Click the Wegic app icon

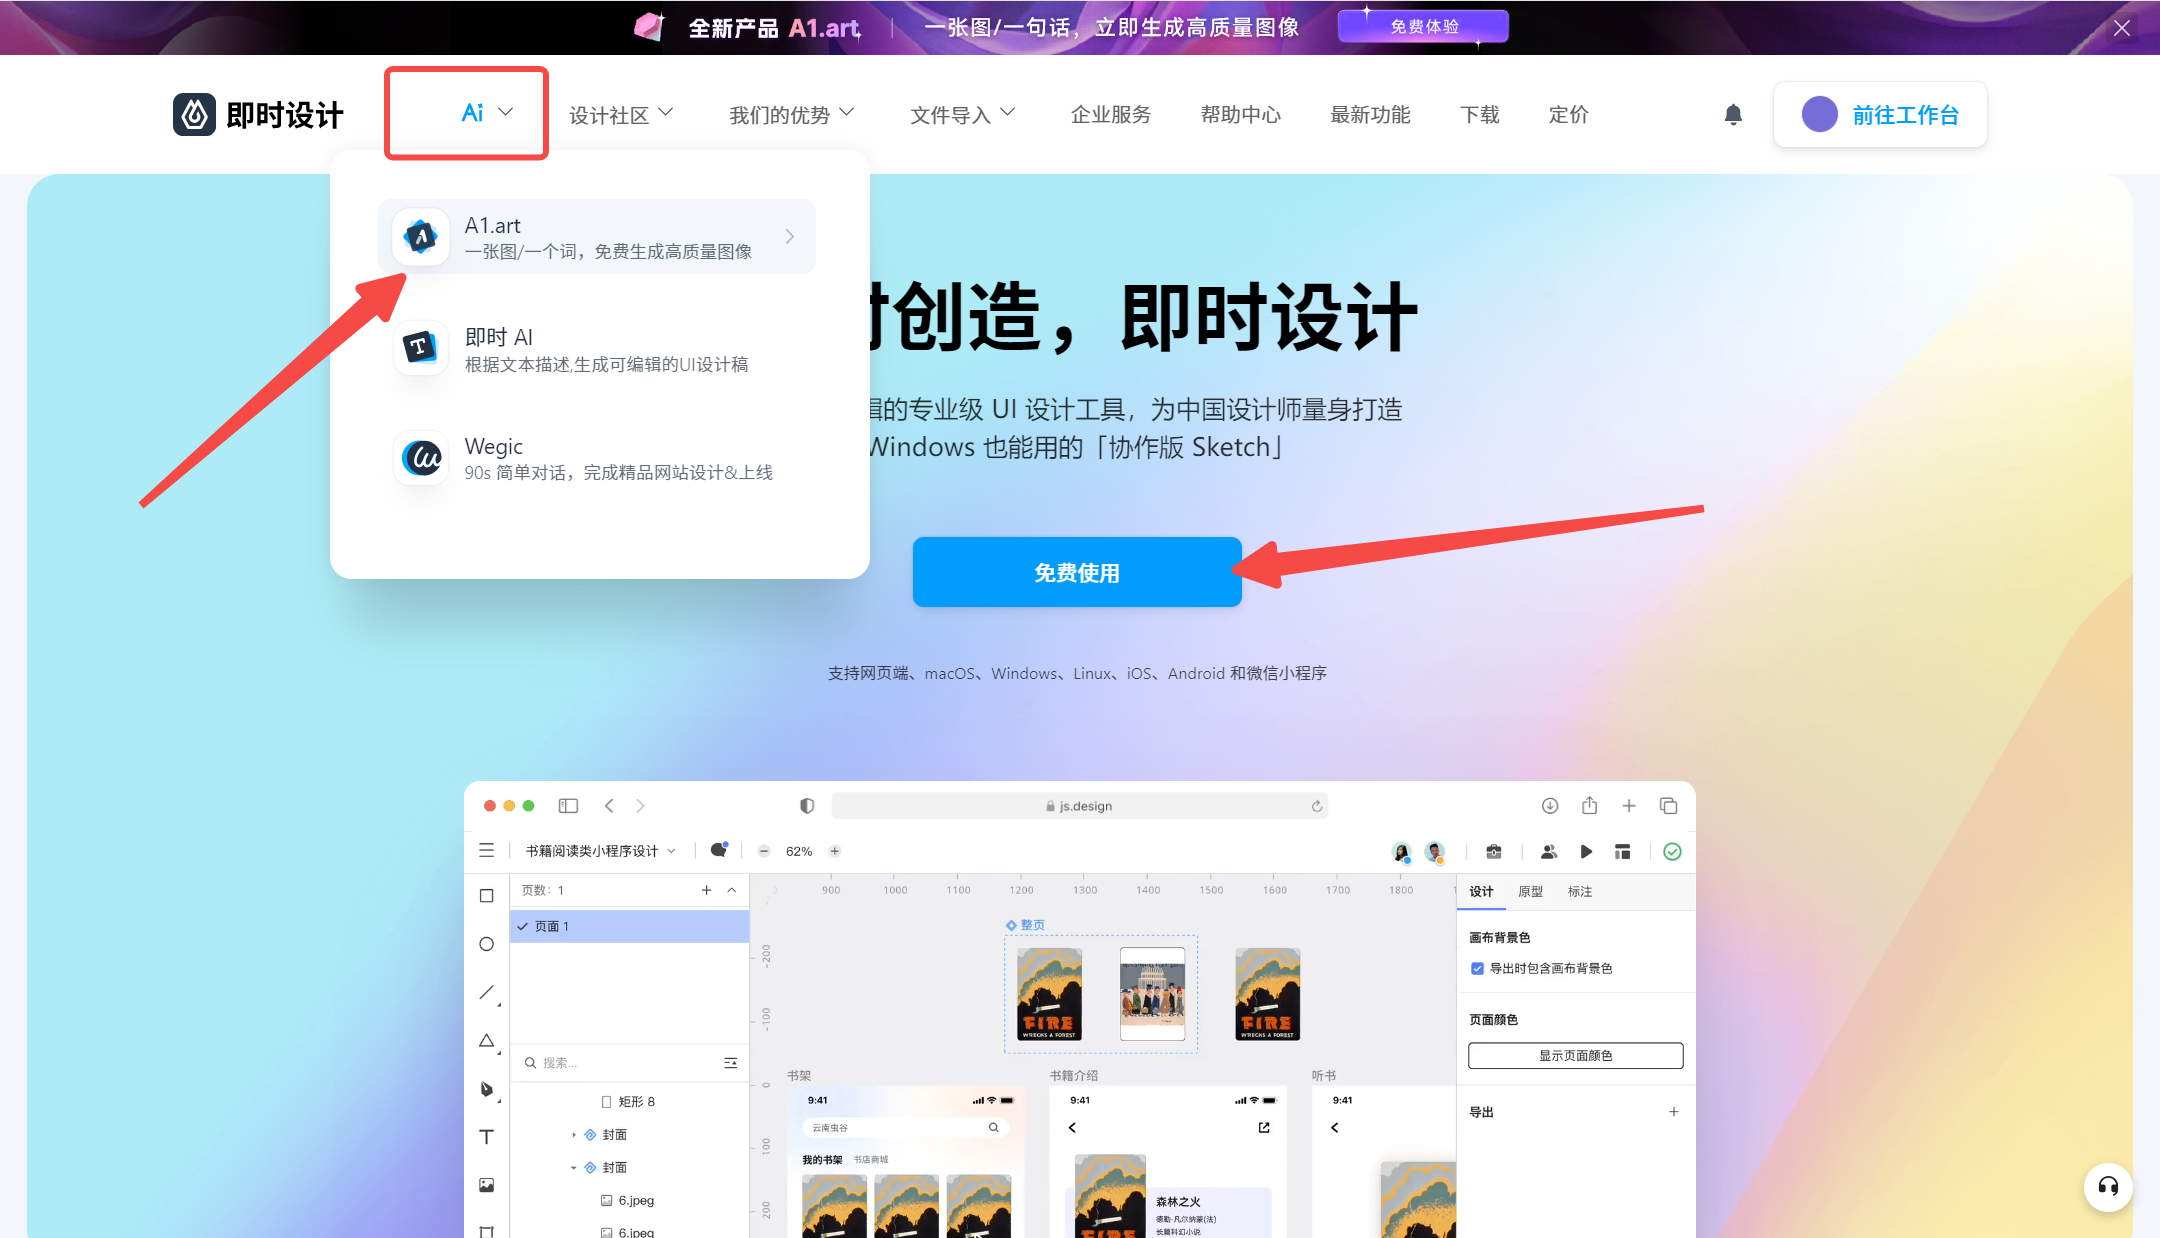coord(421,458)
